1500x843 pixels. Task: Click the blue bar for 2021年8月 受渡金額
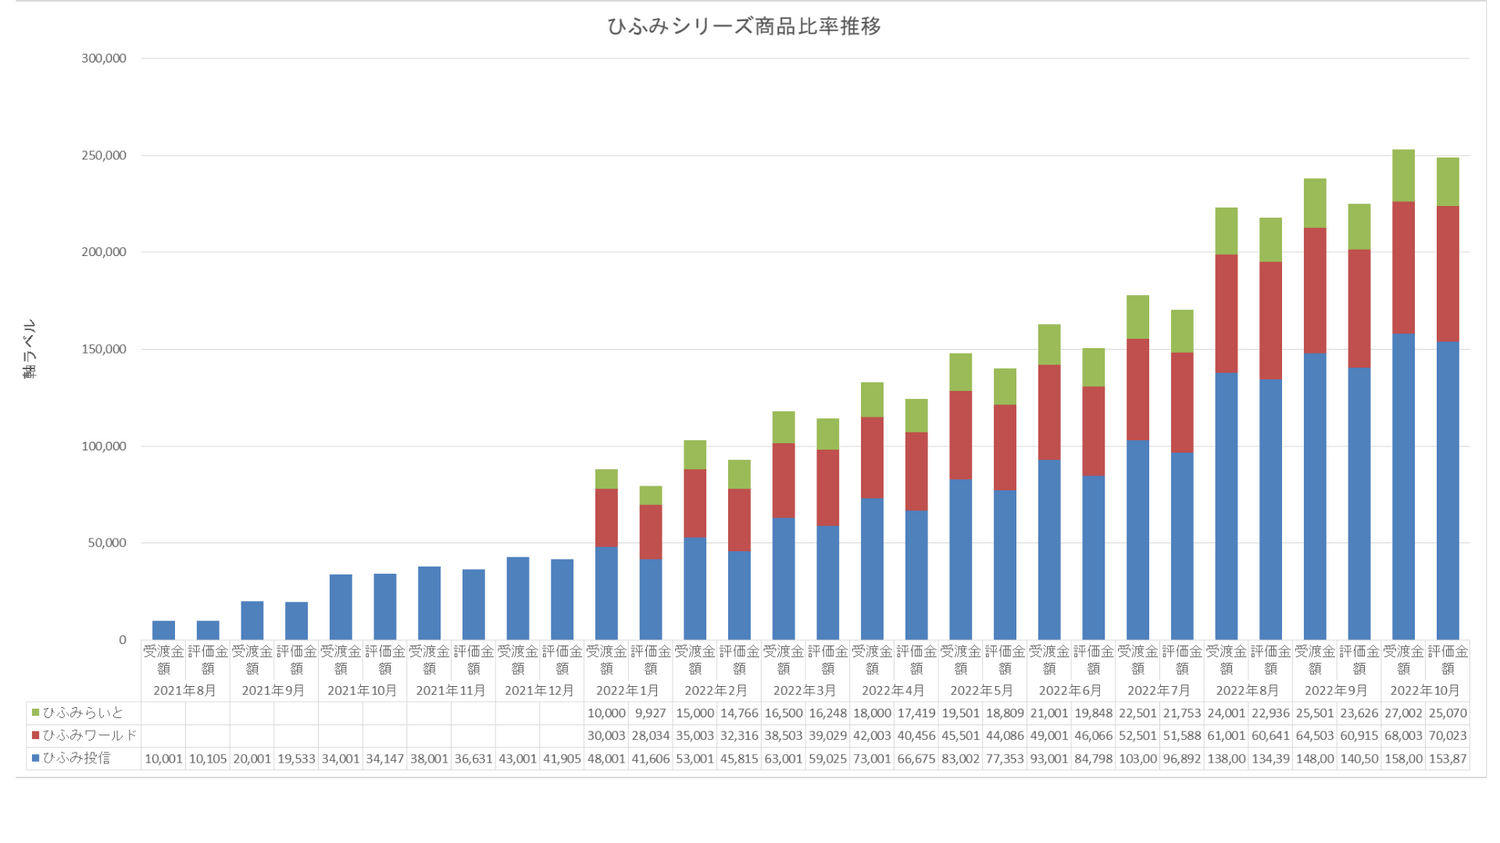pyautogui.click(x=164, y=630)
